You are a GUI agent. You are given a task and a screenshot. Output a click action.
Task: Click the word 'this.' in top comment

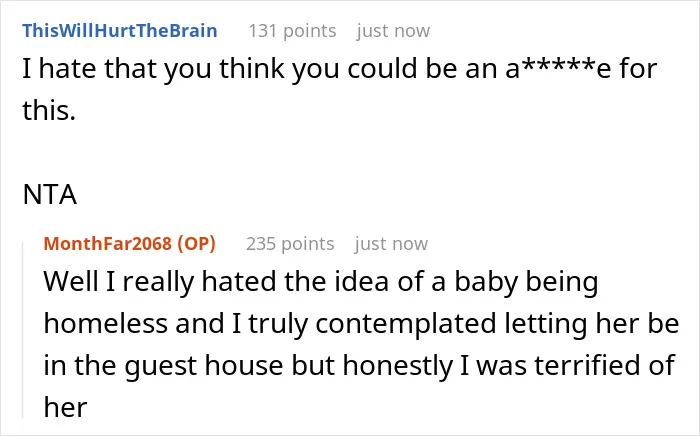click(49, 110)
